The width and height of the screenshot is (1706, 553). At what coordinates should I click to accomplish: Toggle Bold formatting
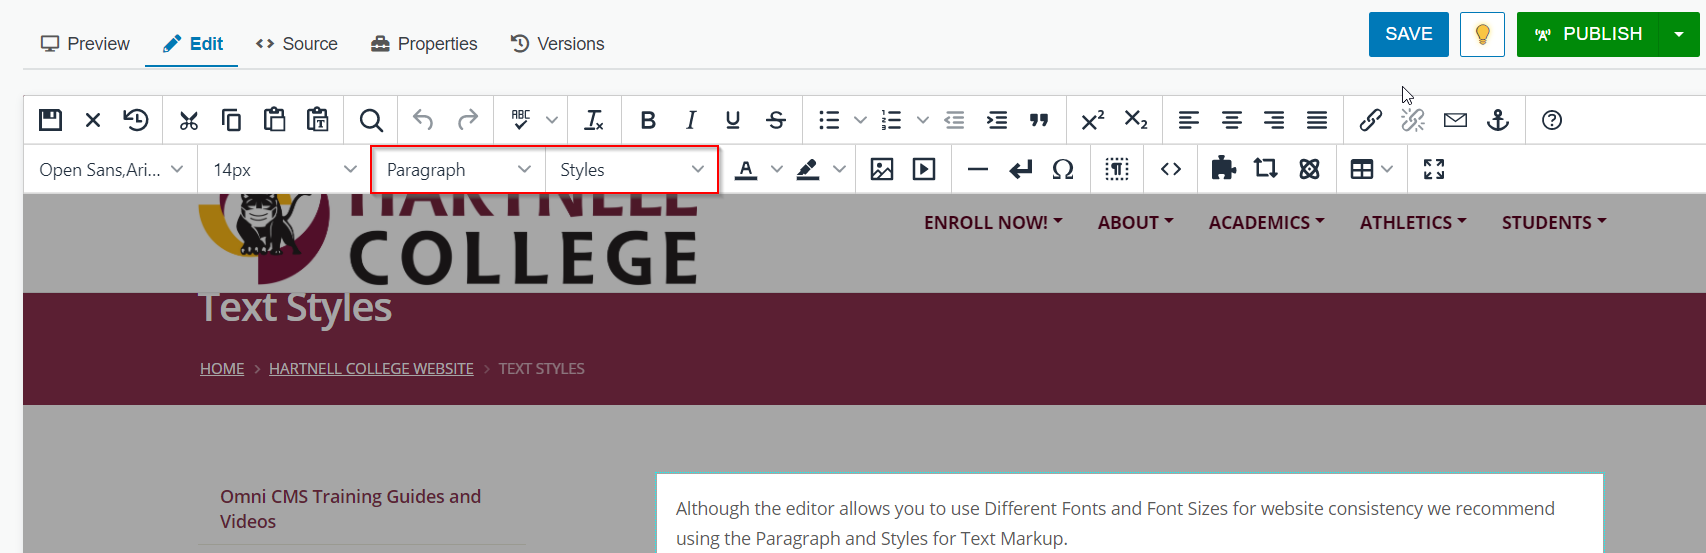[x=648, y=120]
